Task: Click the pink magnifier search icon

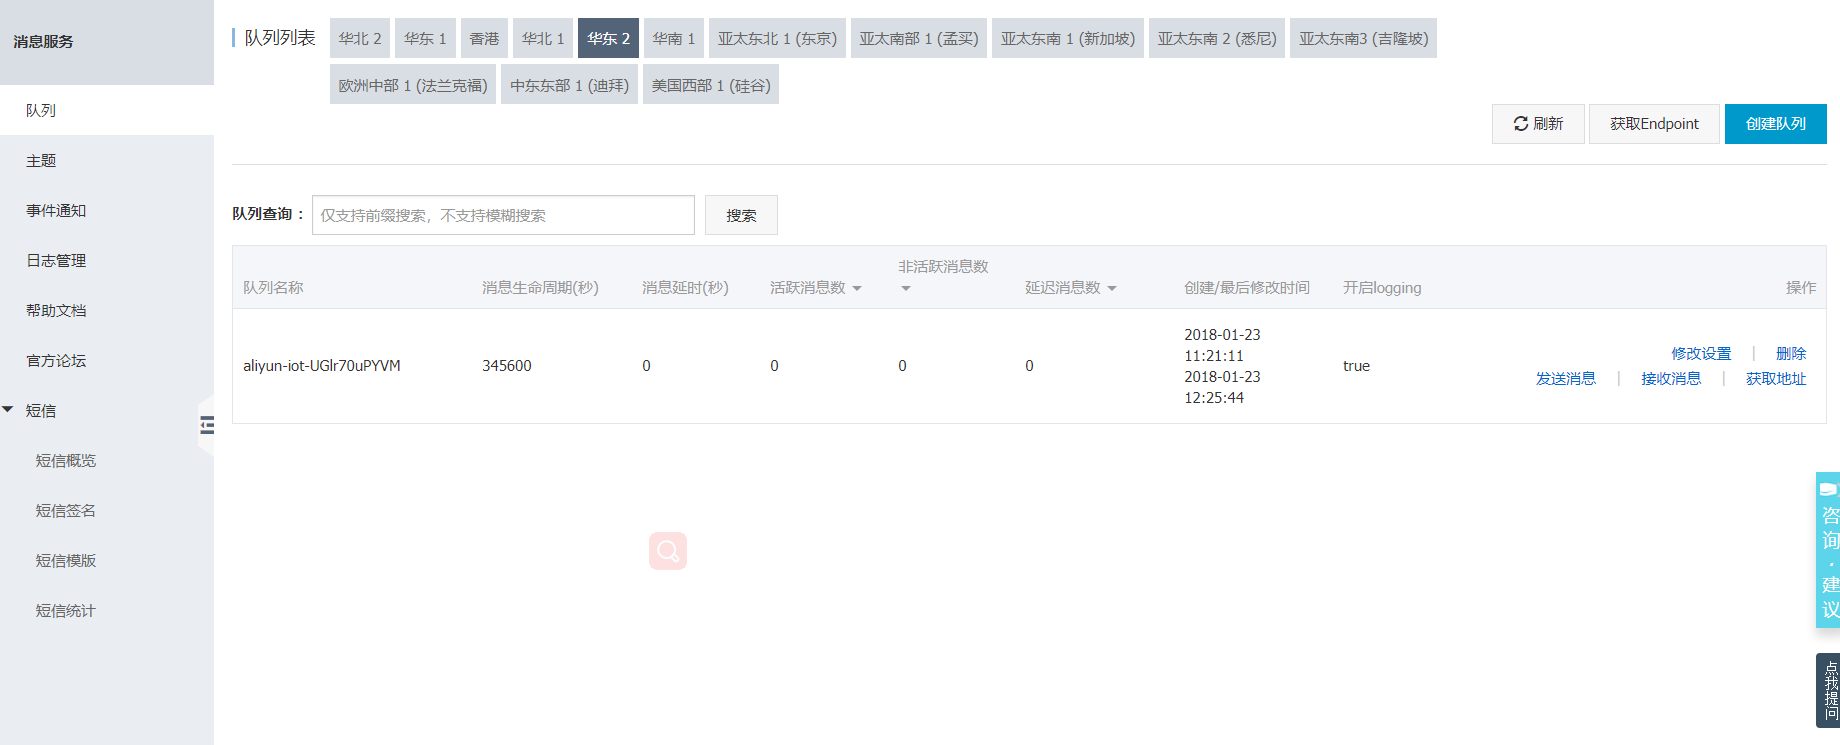Action: coord(668,551)
